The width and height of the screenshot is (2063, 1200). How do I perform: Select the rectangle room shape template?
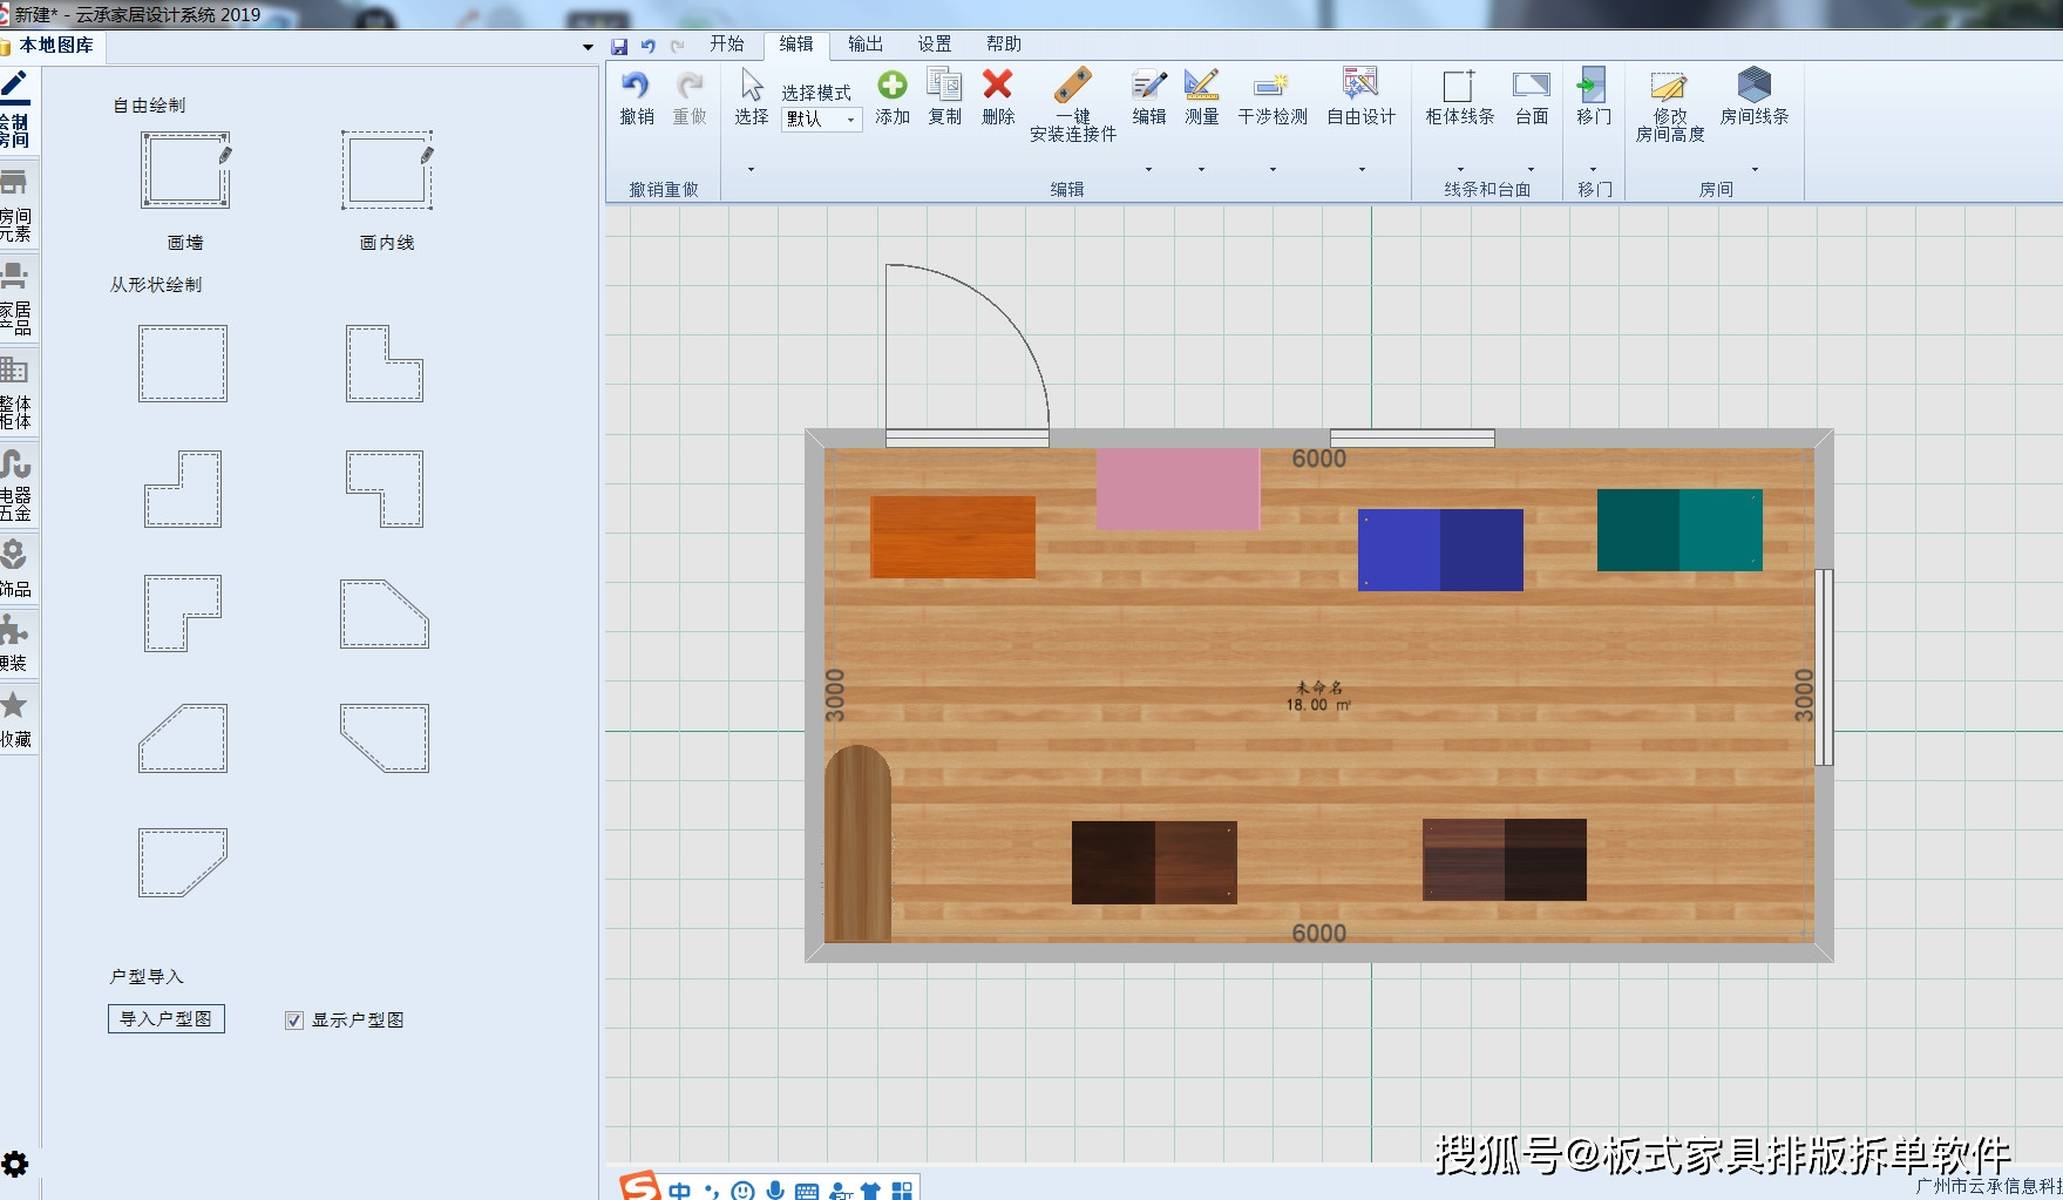tap(183, 363)
